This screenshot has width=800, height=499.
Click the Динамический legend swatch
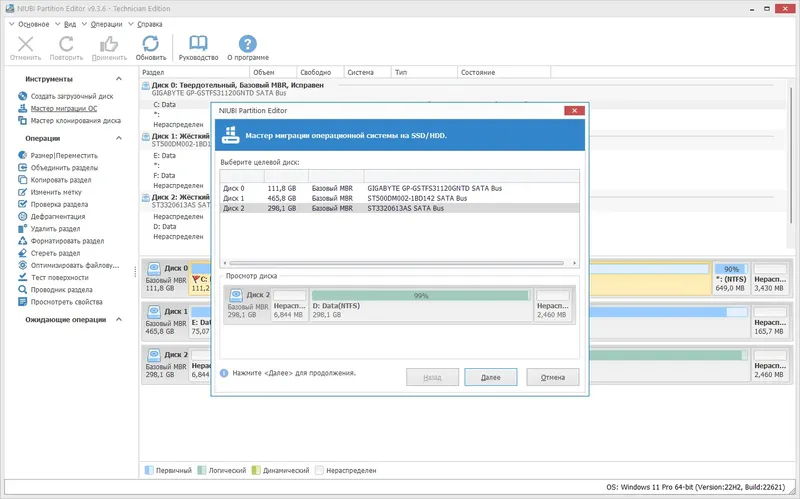click(256, 470)
